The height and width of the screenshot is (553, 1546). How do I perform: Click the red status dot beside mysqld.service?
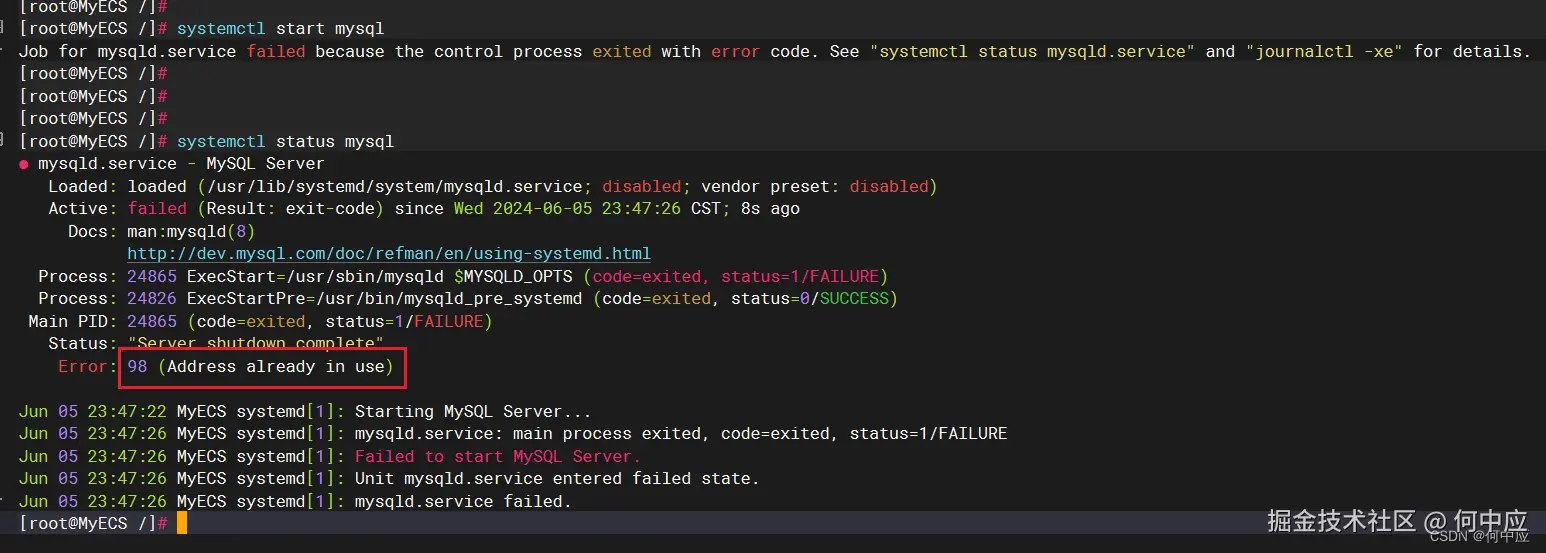point(24,164)
